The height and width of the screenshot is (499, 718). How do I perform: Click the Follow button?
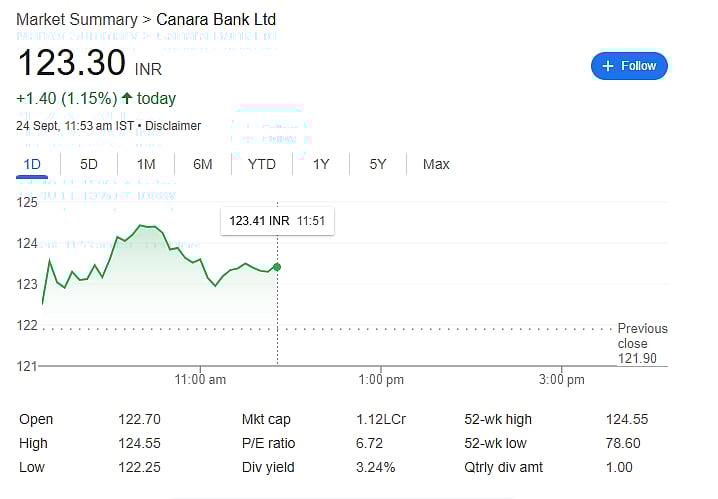click(629, 66)
